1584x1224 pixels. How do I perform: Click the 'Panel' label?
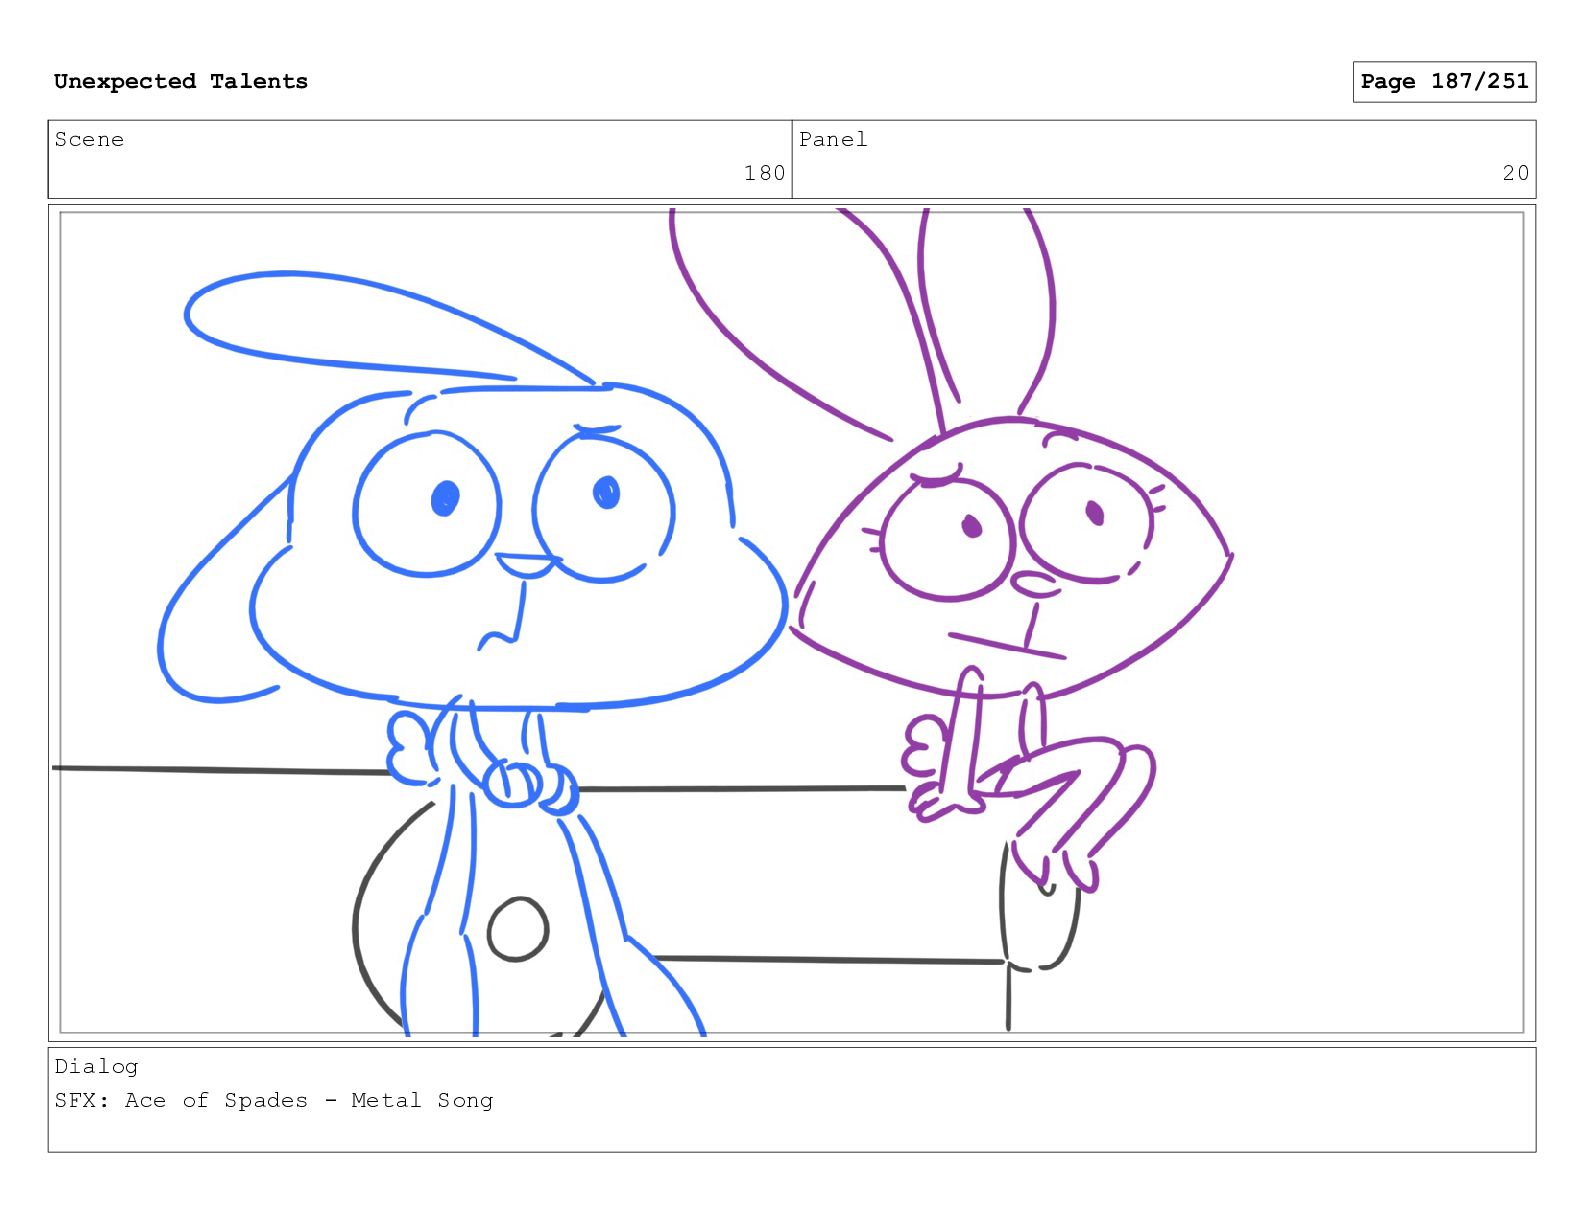(x=833, y=139)
